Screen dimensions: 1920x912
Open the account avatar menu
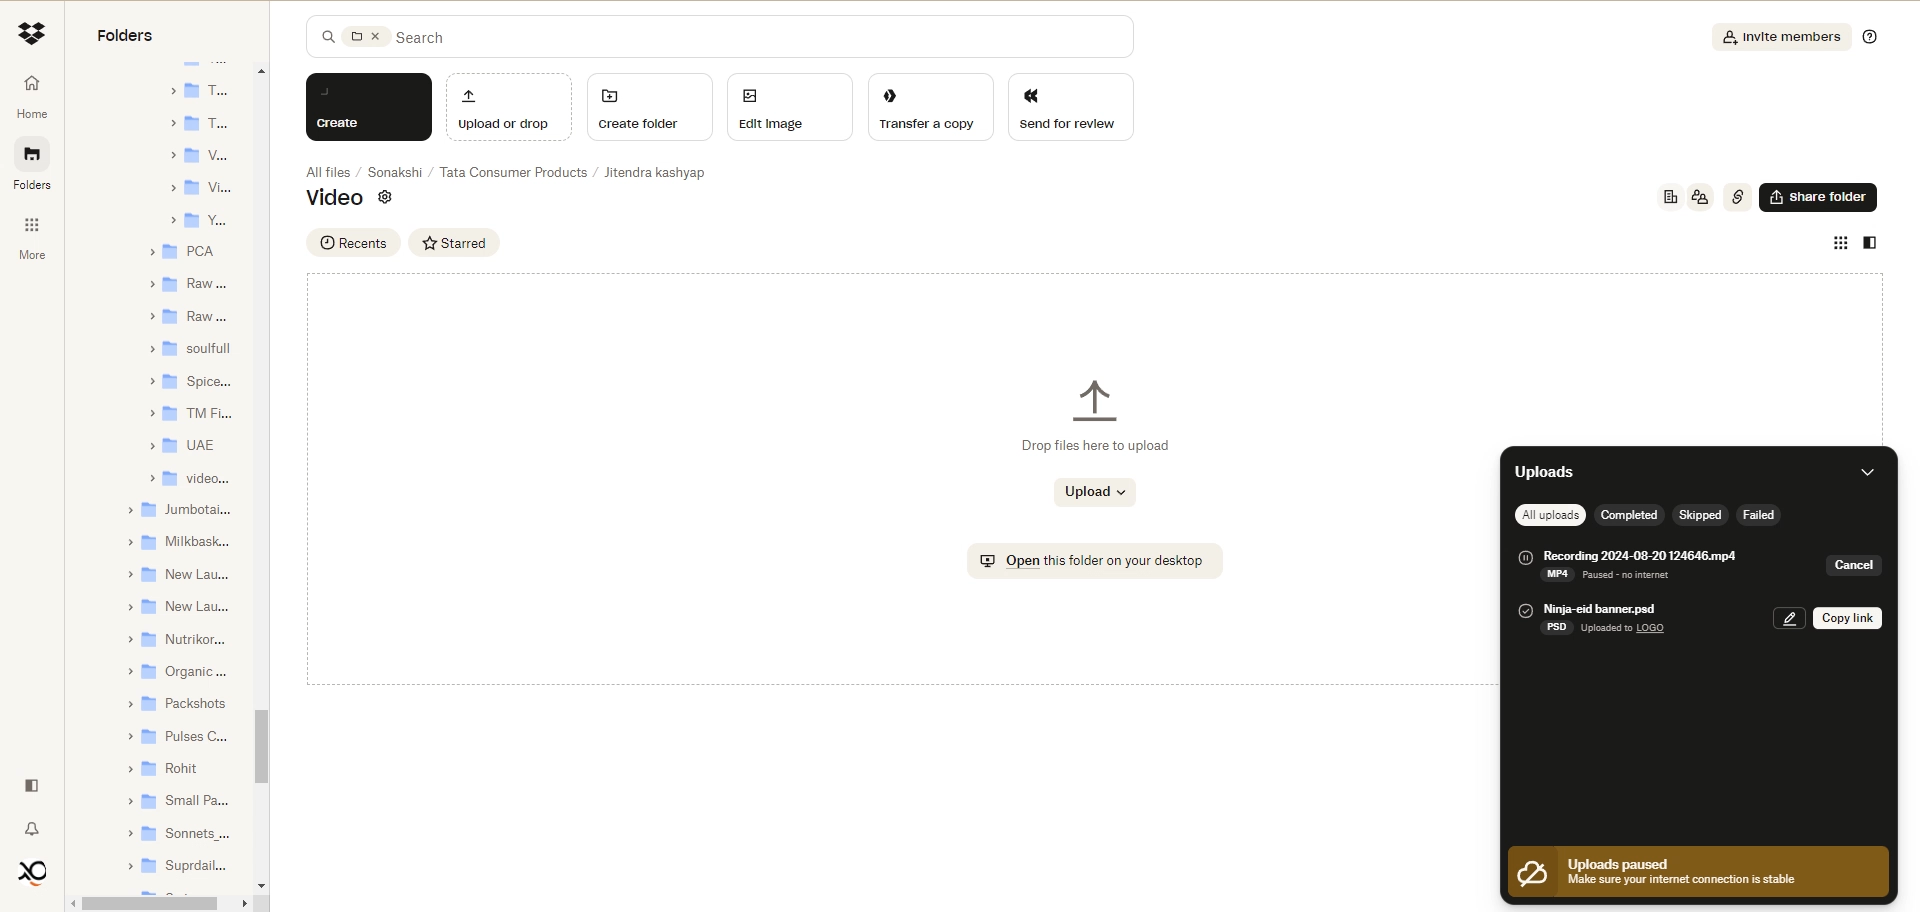32,873
